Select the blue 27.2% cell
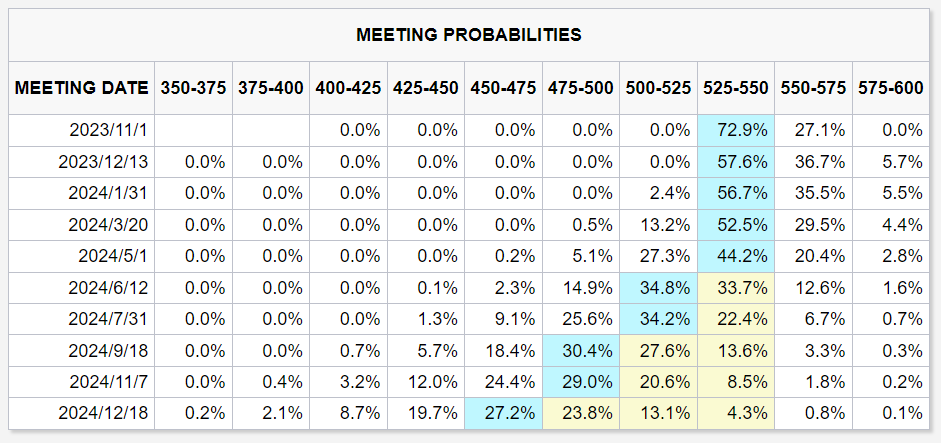Screen dimensions: 941x443 tap(504, 412)
